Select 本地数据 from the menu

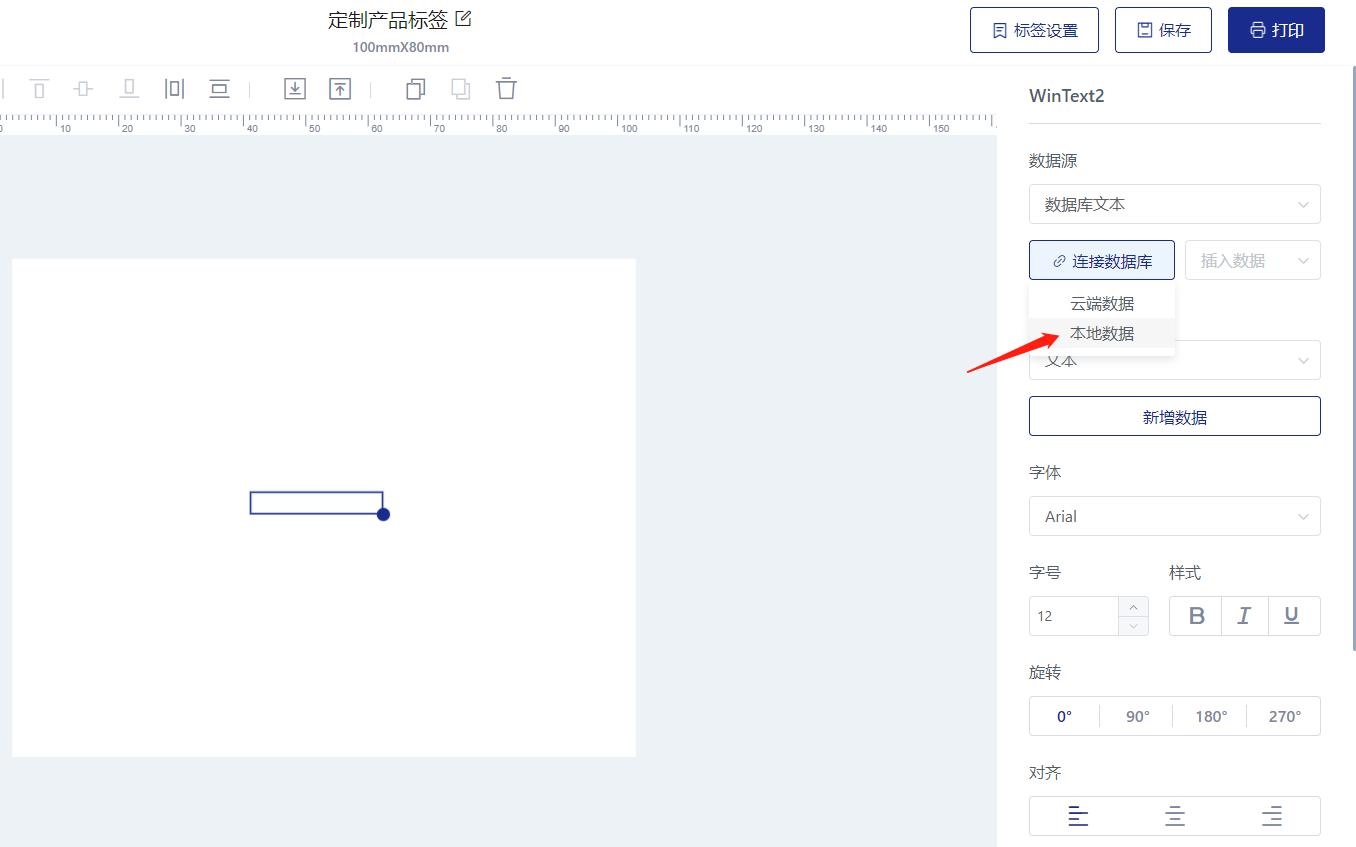click(1102, 333)
